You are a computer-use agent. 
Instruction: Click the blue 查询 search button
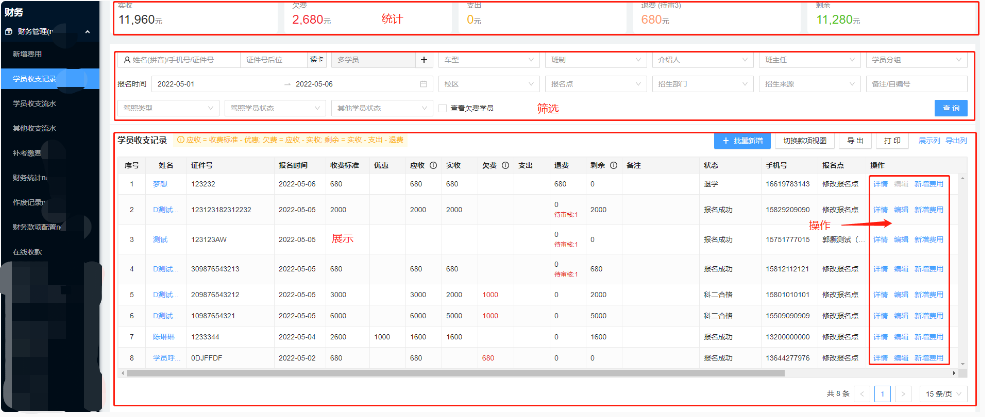click(x=949, y=107)
